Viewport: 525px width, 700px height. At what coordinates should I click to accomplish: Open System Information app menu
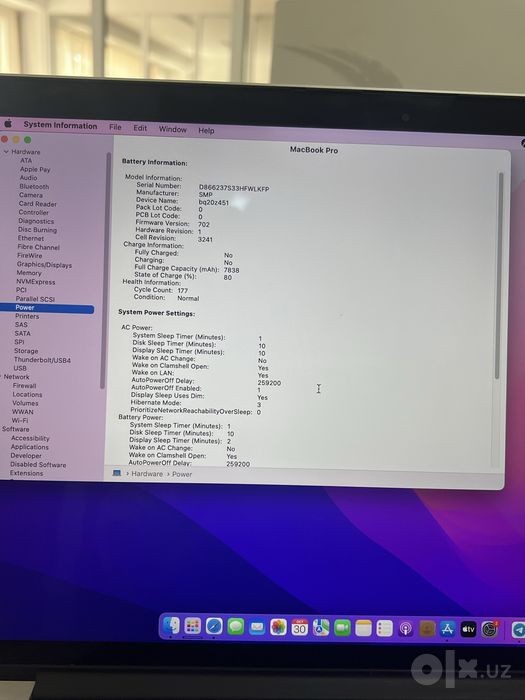click(x=60, y=125)
